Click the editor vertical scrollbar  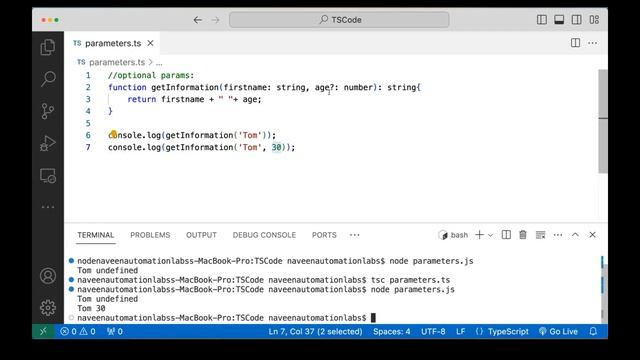603,121
